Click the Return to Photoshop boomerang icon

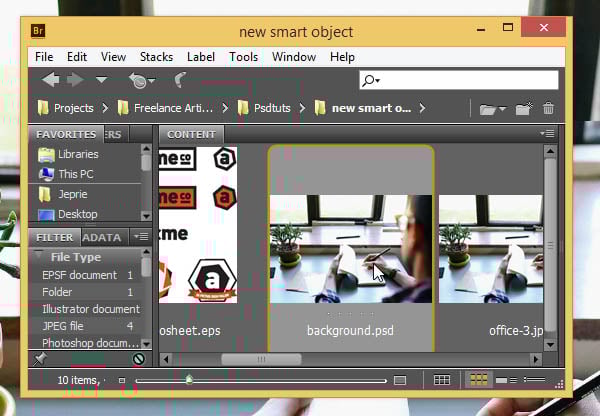click(180, 80)
